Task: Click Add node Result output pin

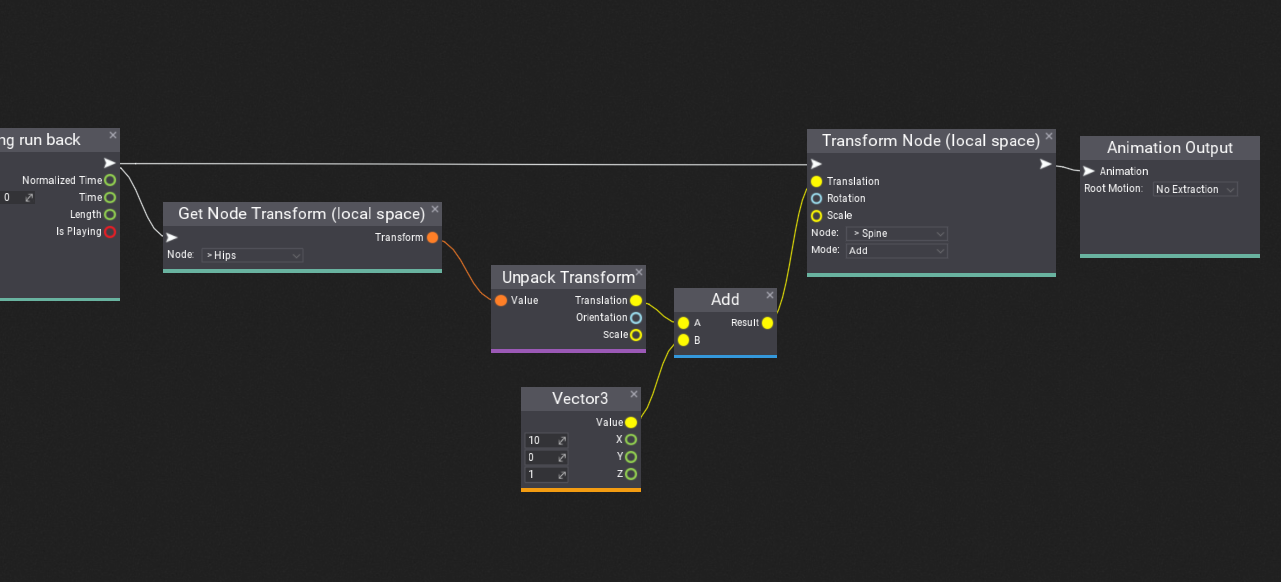Action: click(767, 323)
